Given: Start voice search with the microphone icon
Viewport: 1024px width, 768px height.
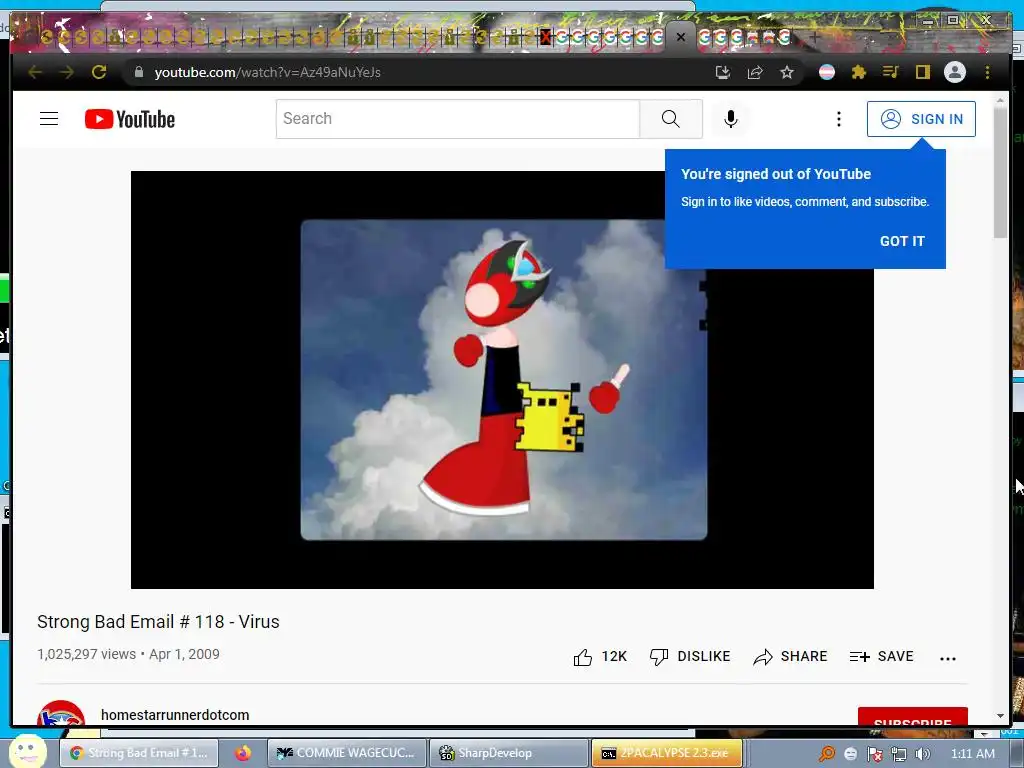Looking at the screenshot, I should 731,119.
